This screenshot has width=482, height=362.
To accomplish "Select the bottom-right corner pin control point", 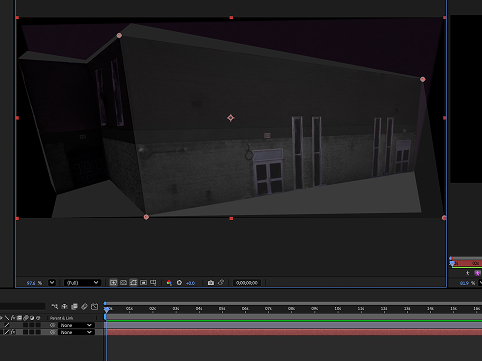I will [444, 218].
